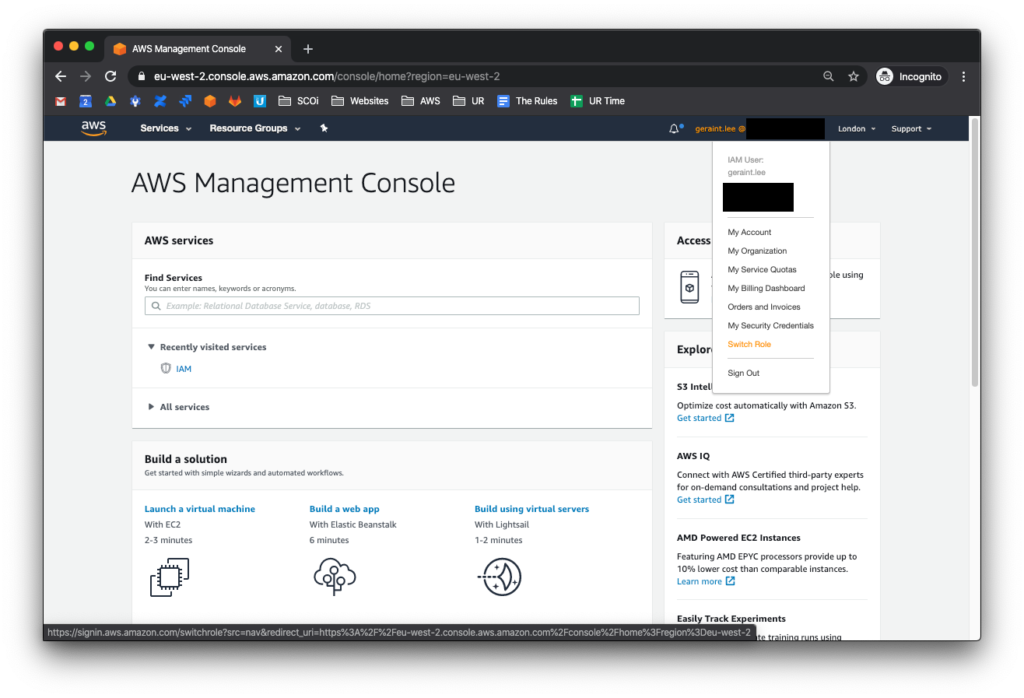Click Get started under AWS IQ
The image size is (1024, 698).
coord(705,500)
